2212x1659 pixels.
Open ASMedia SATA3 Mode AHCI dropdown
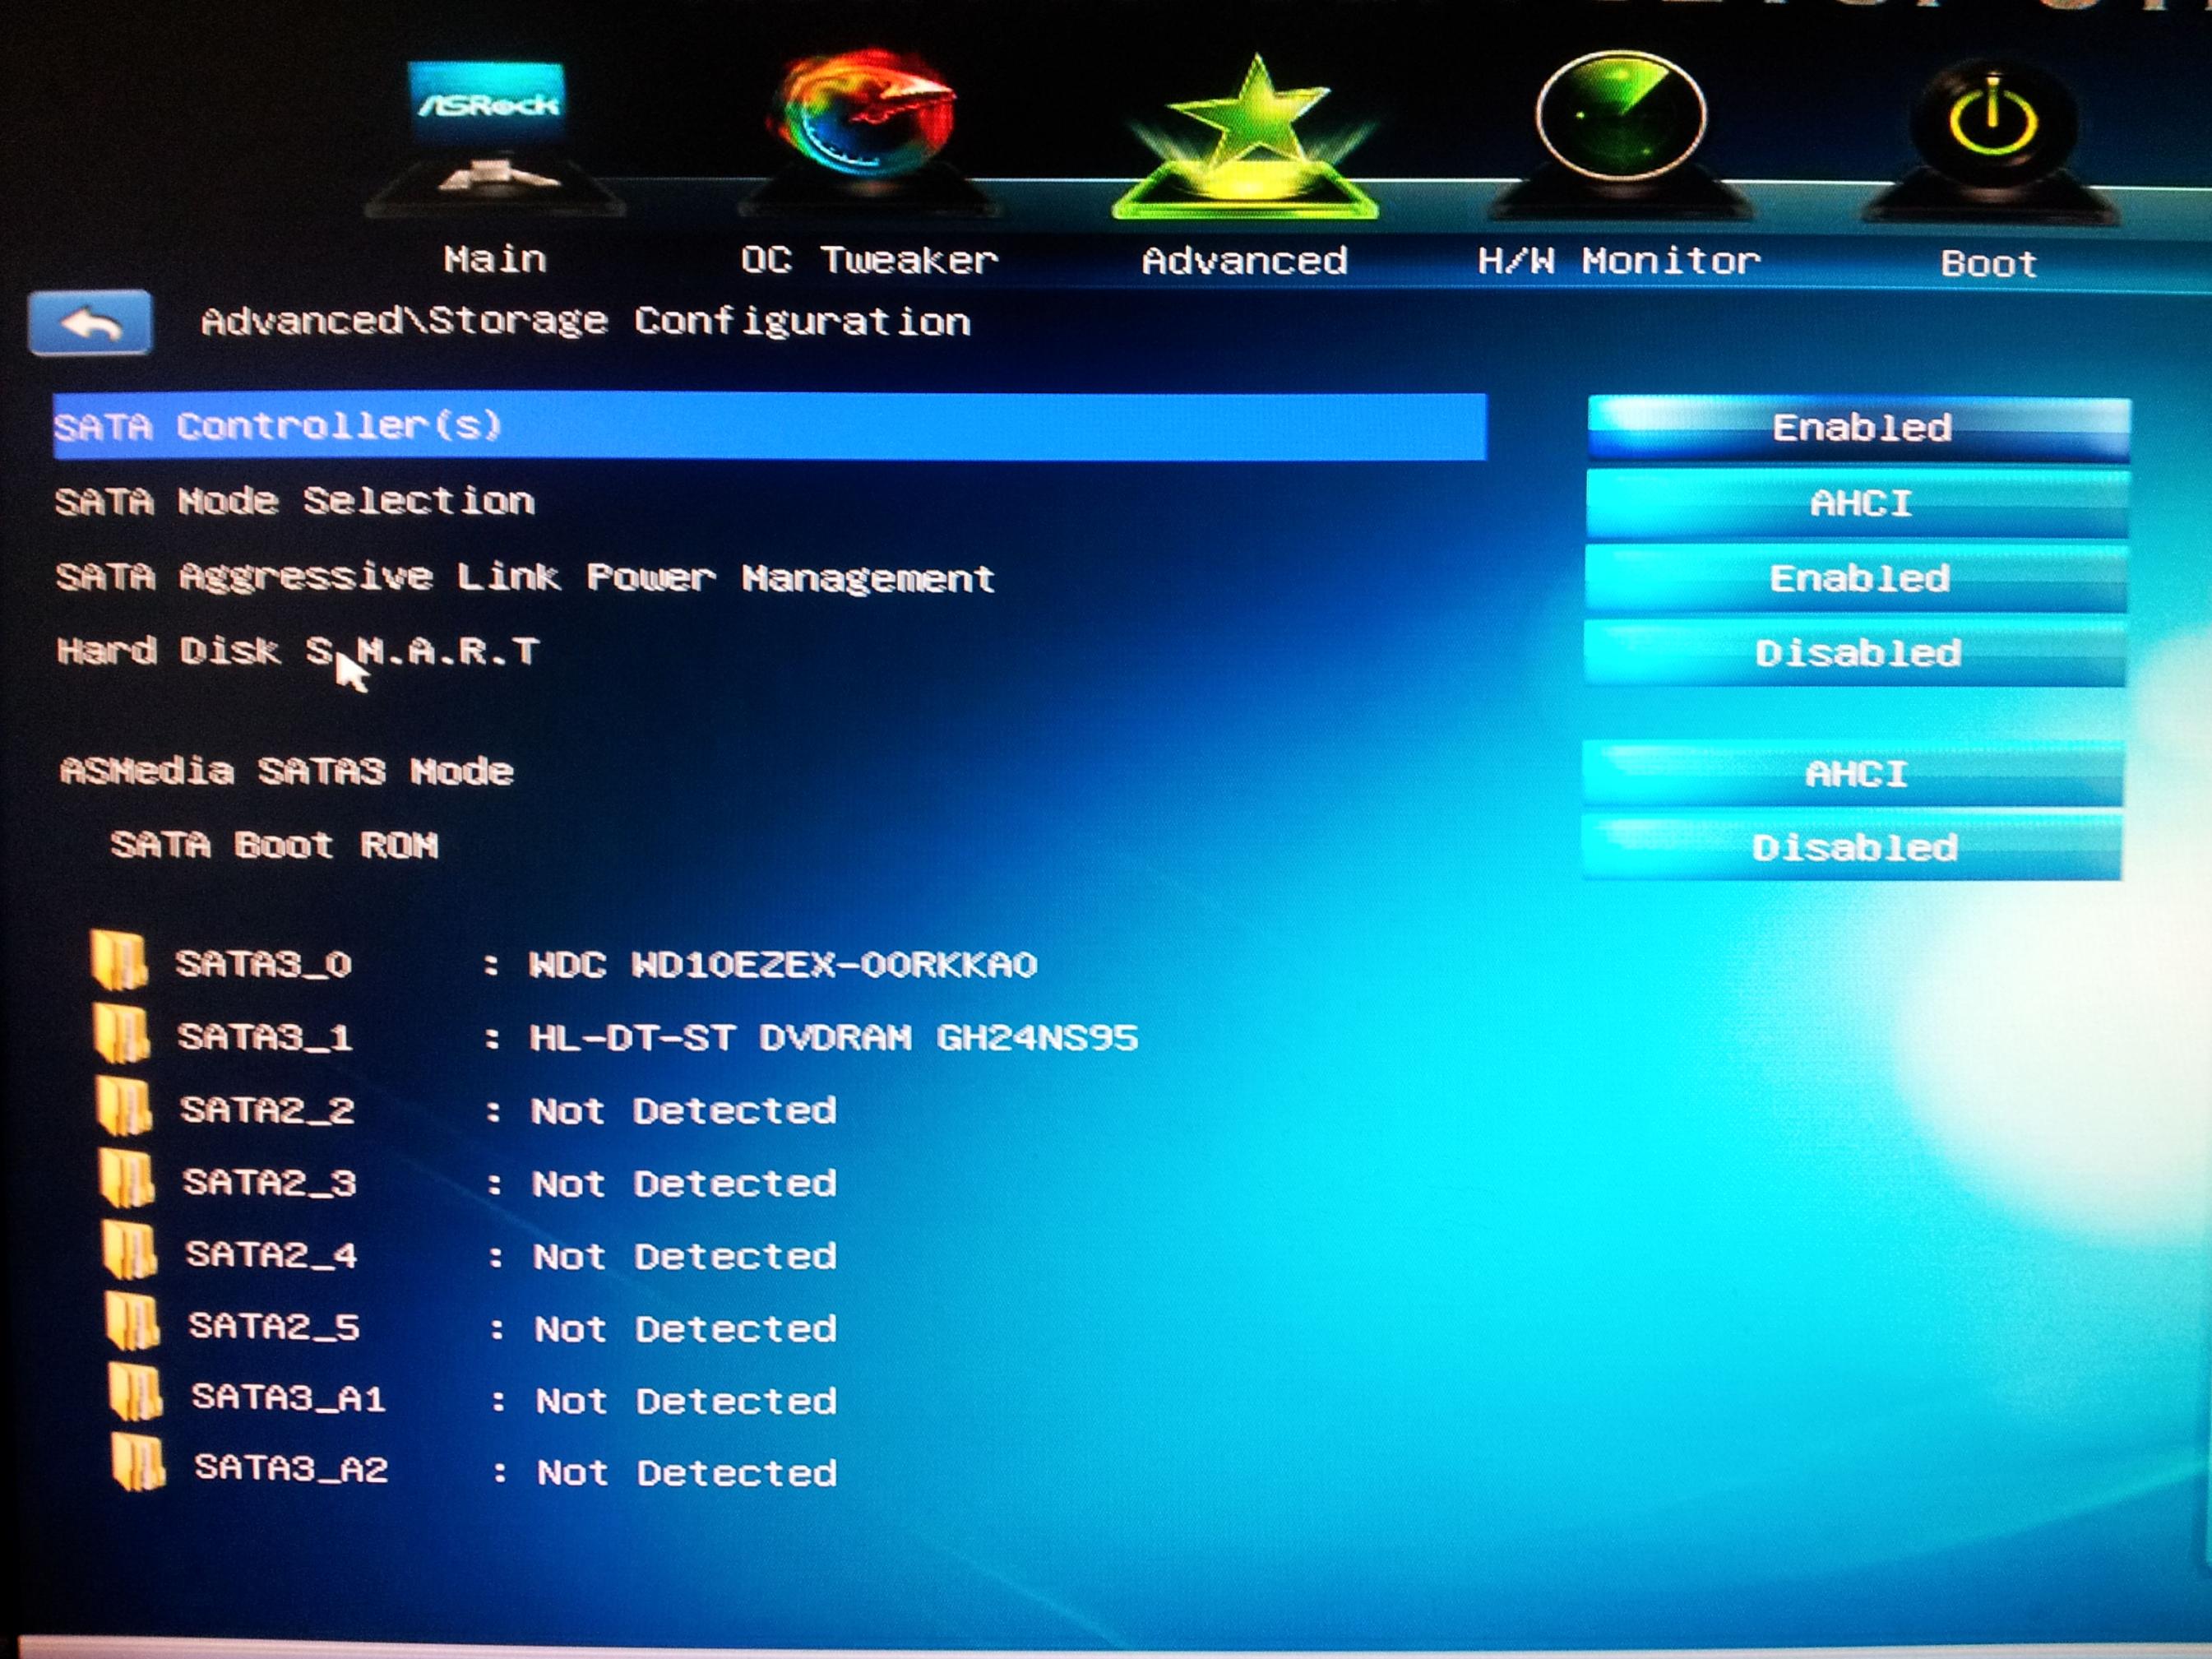(1854, 774)
